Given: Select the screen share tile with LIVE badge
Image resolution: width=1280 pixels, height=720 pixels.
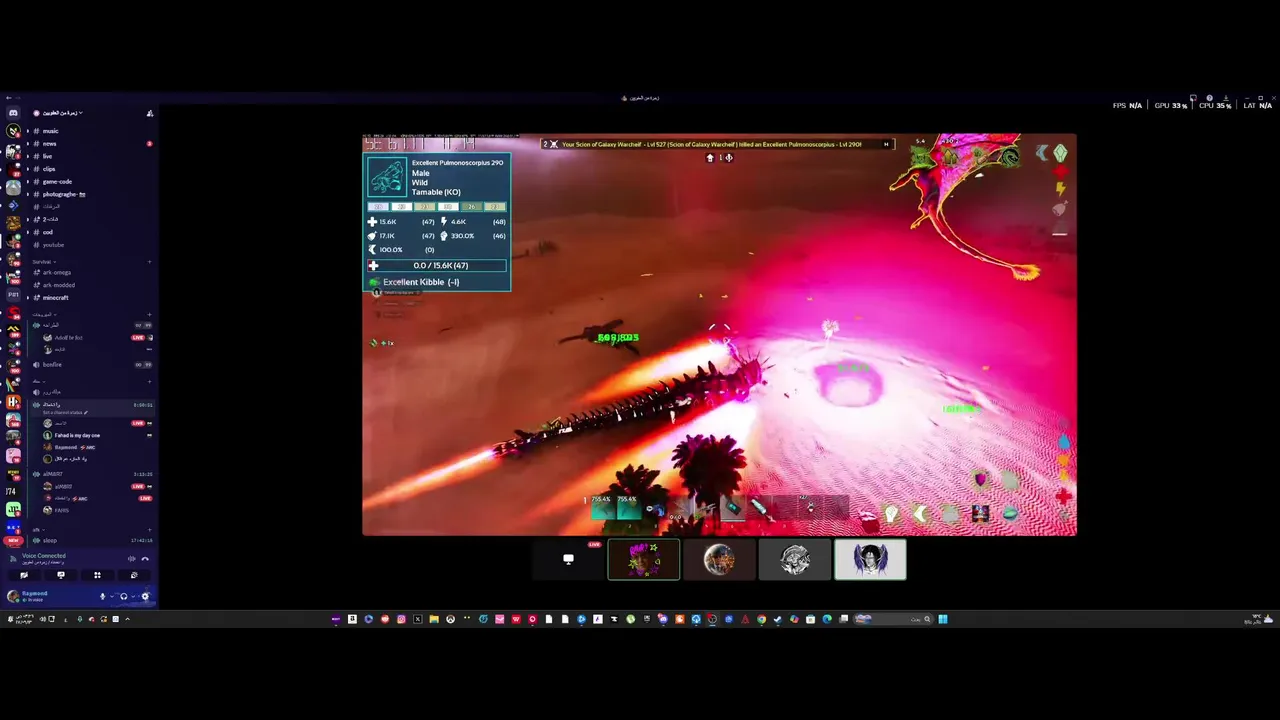Looking at the screenshot, I should (x=568, y=560).
